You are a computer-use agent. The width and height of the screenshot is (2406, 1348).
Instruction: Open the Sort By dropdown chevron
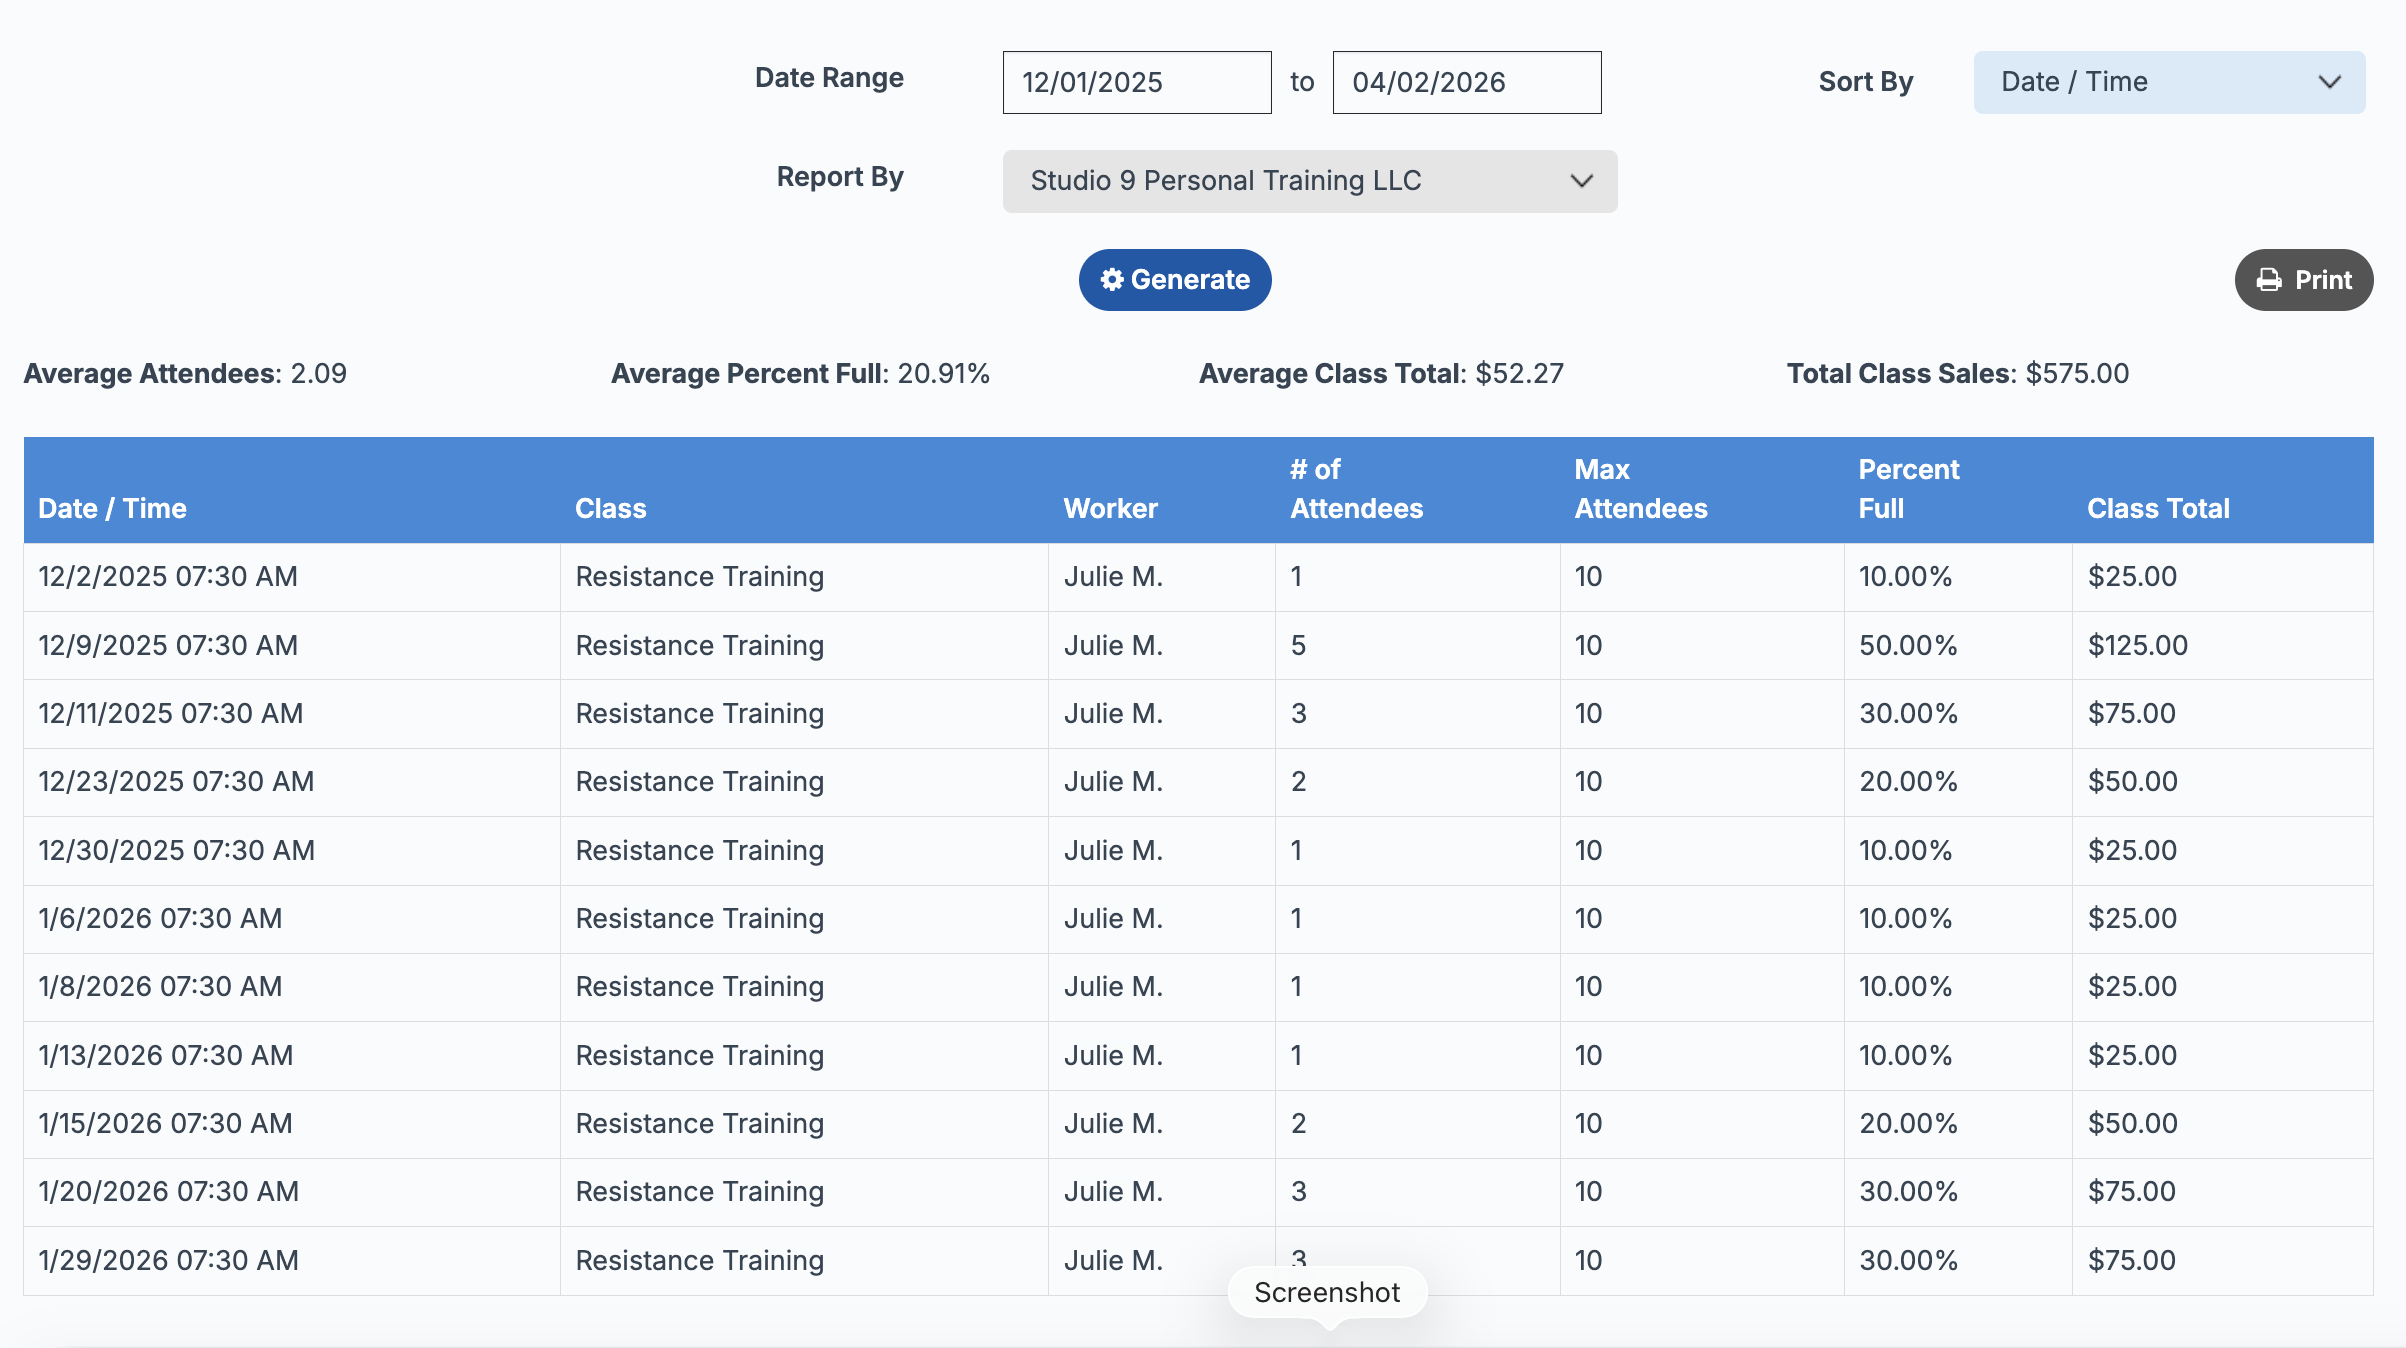pos(2329,82)
